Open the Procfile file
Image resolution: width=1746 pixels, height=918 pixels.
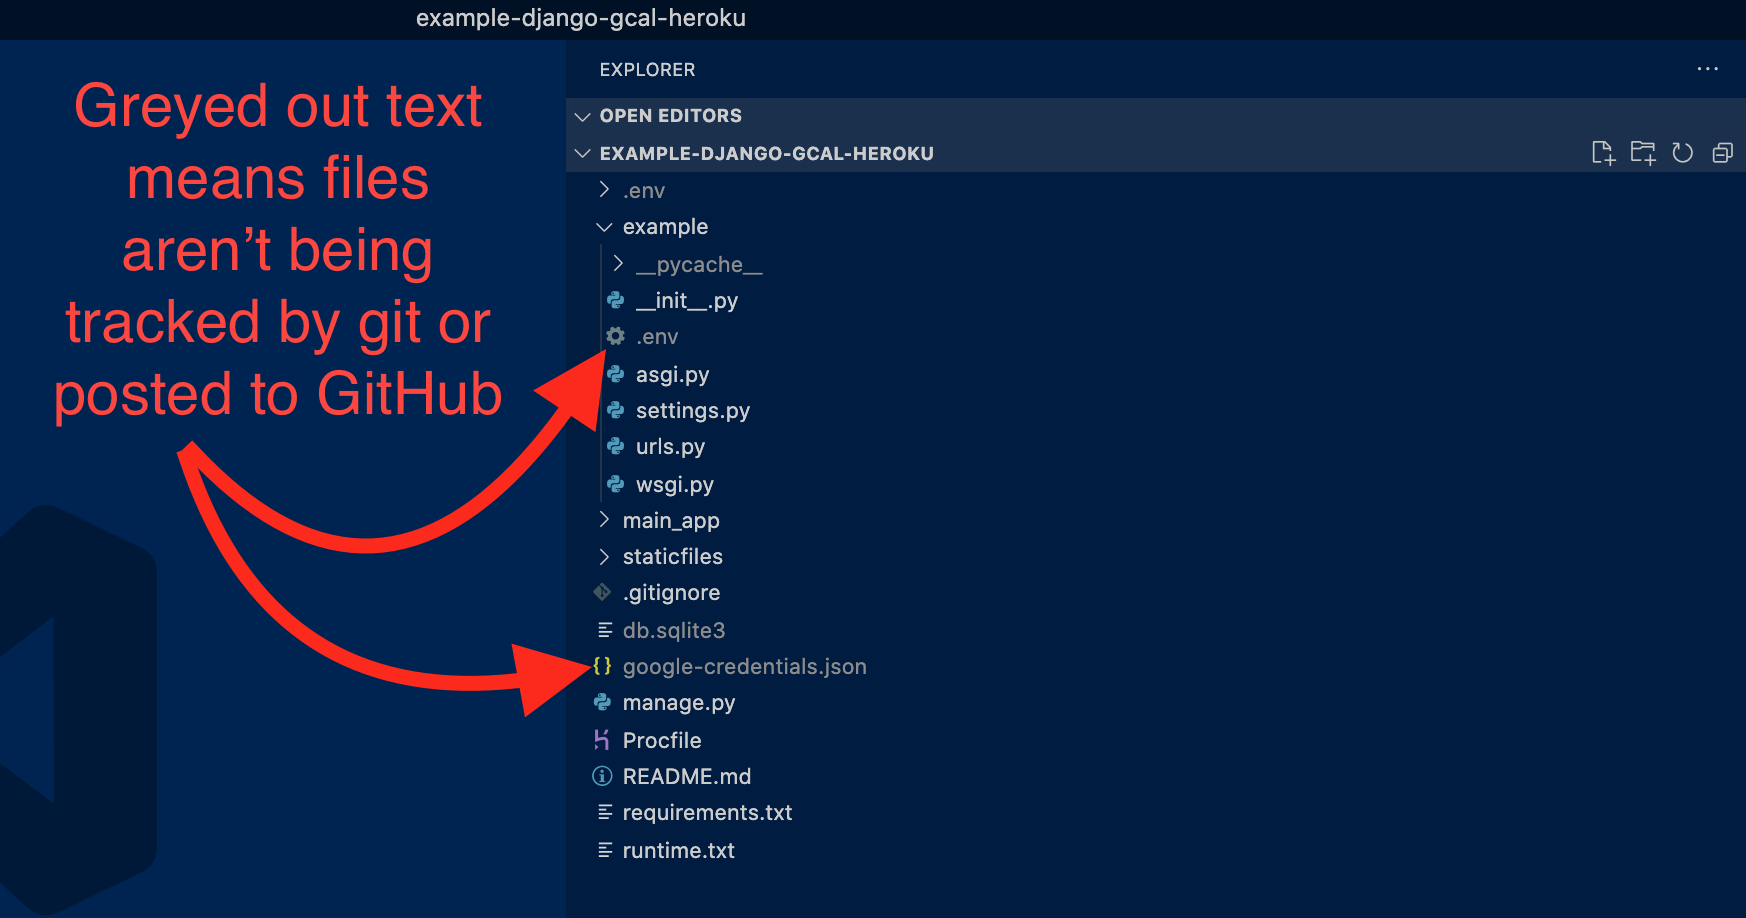pyautogui.click(x=662, y=740)
